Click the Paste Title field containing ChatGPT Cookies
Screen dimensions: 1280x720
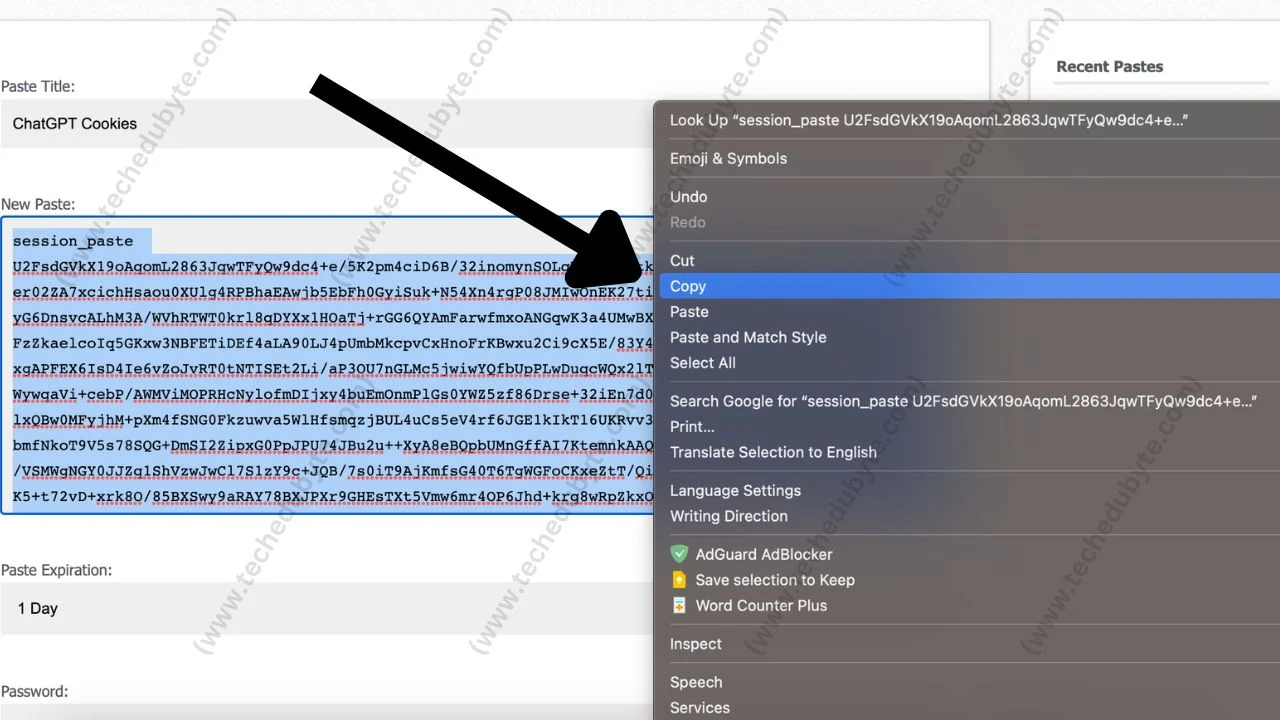pos(327,124)
